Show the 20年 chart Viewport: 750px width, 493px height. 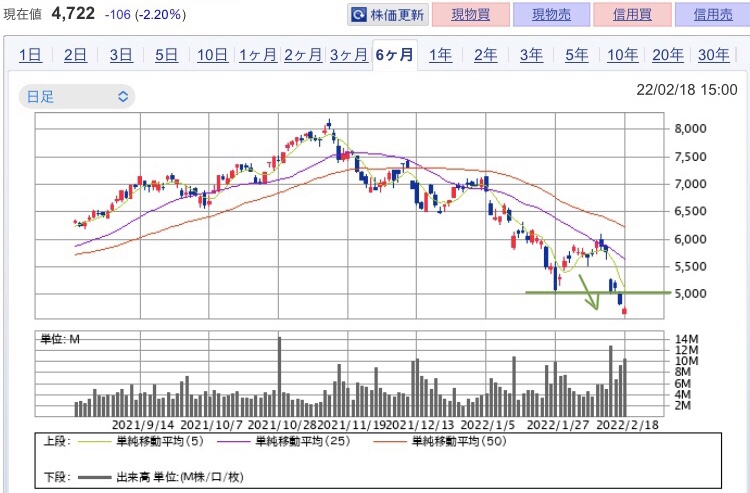point(668,55)
